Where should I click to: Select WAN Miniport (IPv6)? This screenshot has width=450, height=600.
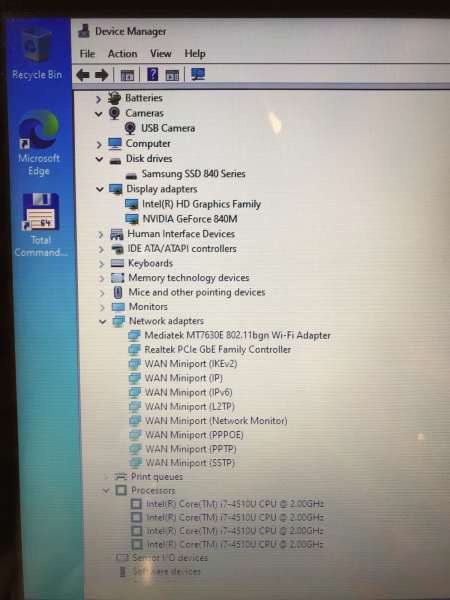pos(188,392)
